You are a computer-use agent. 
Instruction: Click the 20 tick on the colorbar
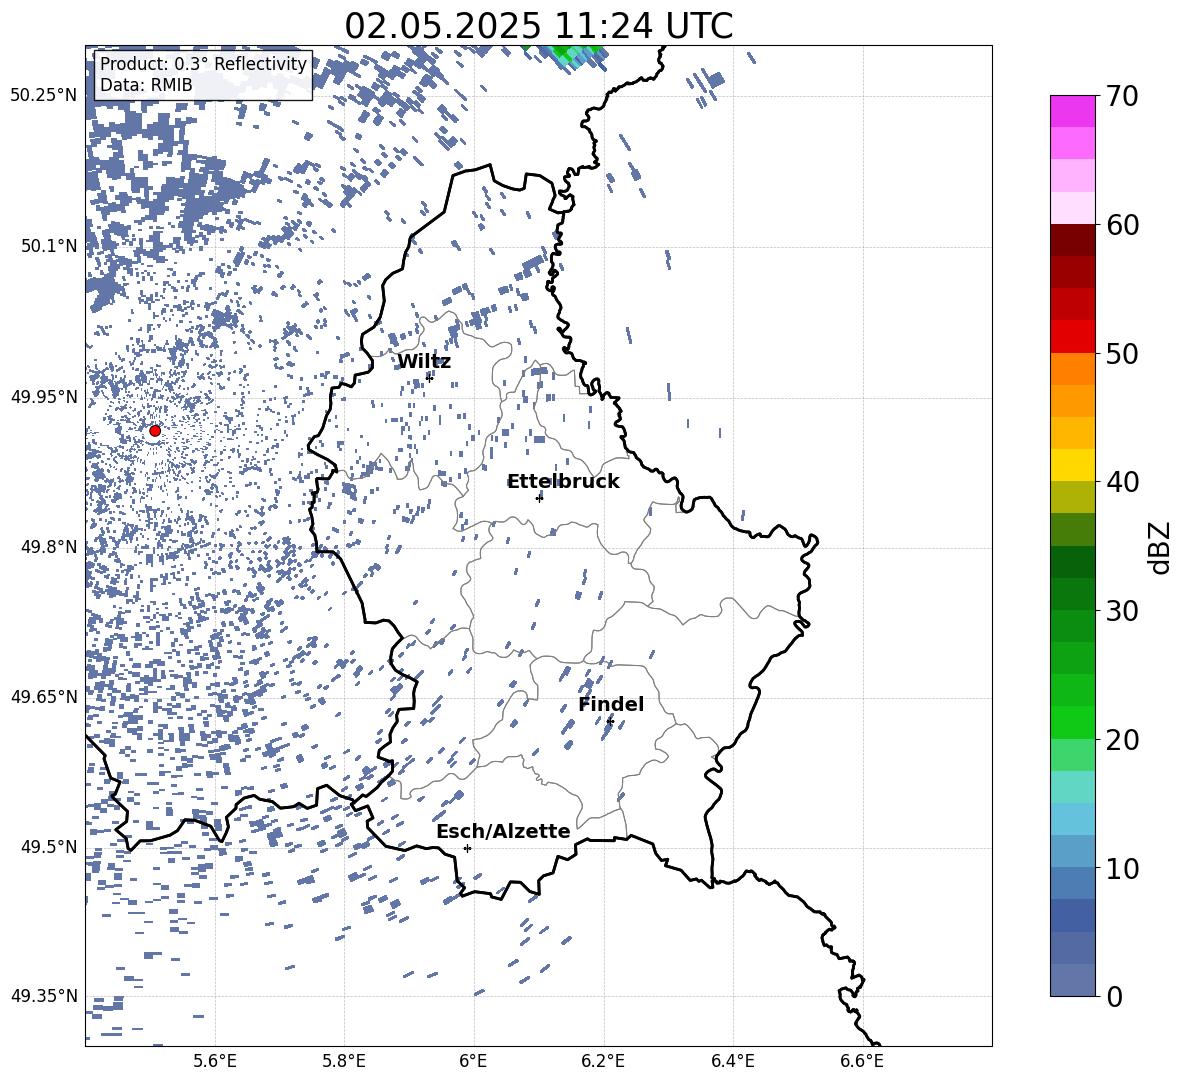click(x=1122, y=739)
